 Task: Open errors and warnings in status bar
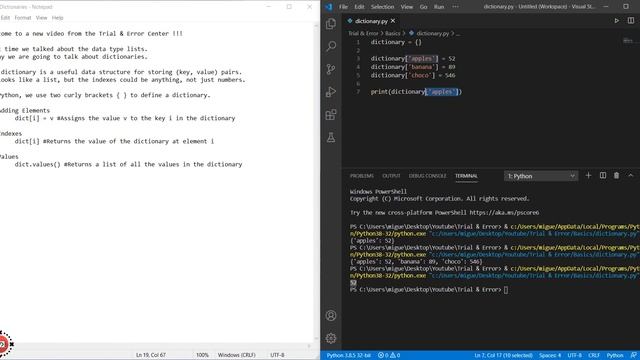pyautogui.click(x=389, y=355)
